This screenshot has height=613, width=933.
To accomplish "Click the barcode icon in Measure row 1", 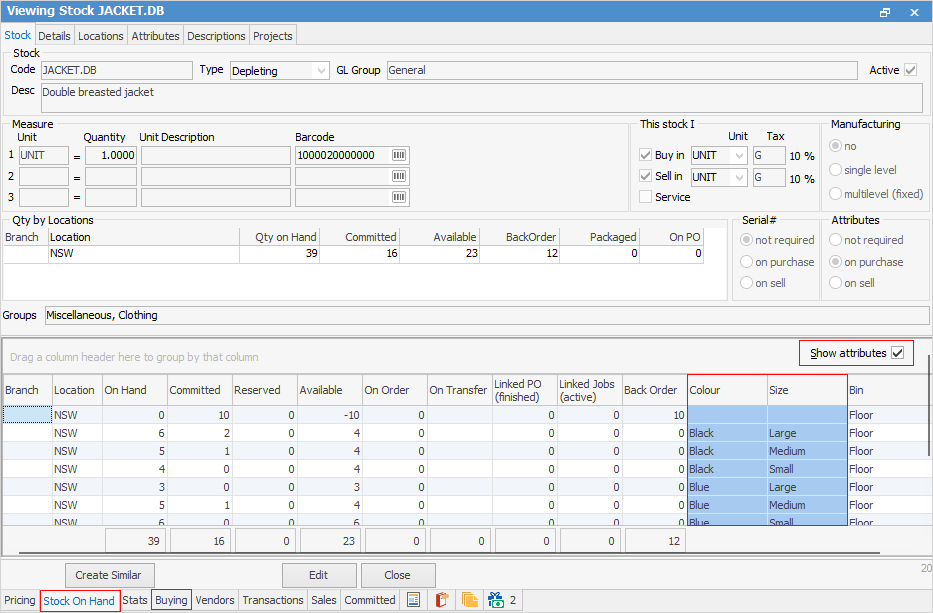I will [399, 155].
